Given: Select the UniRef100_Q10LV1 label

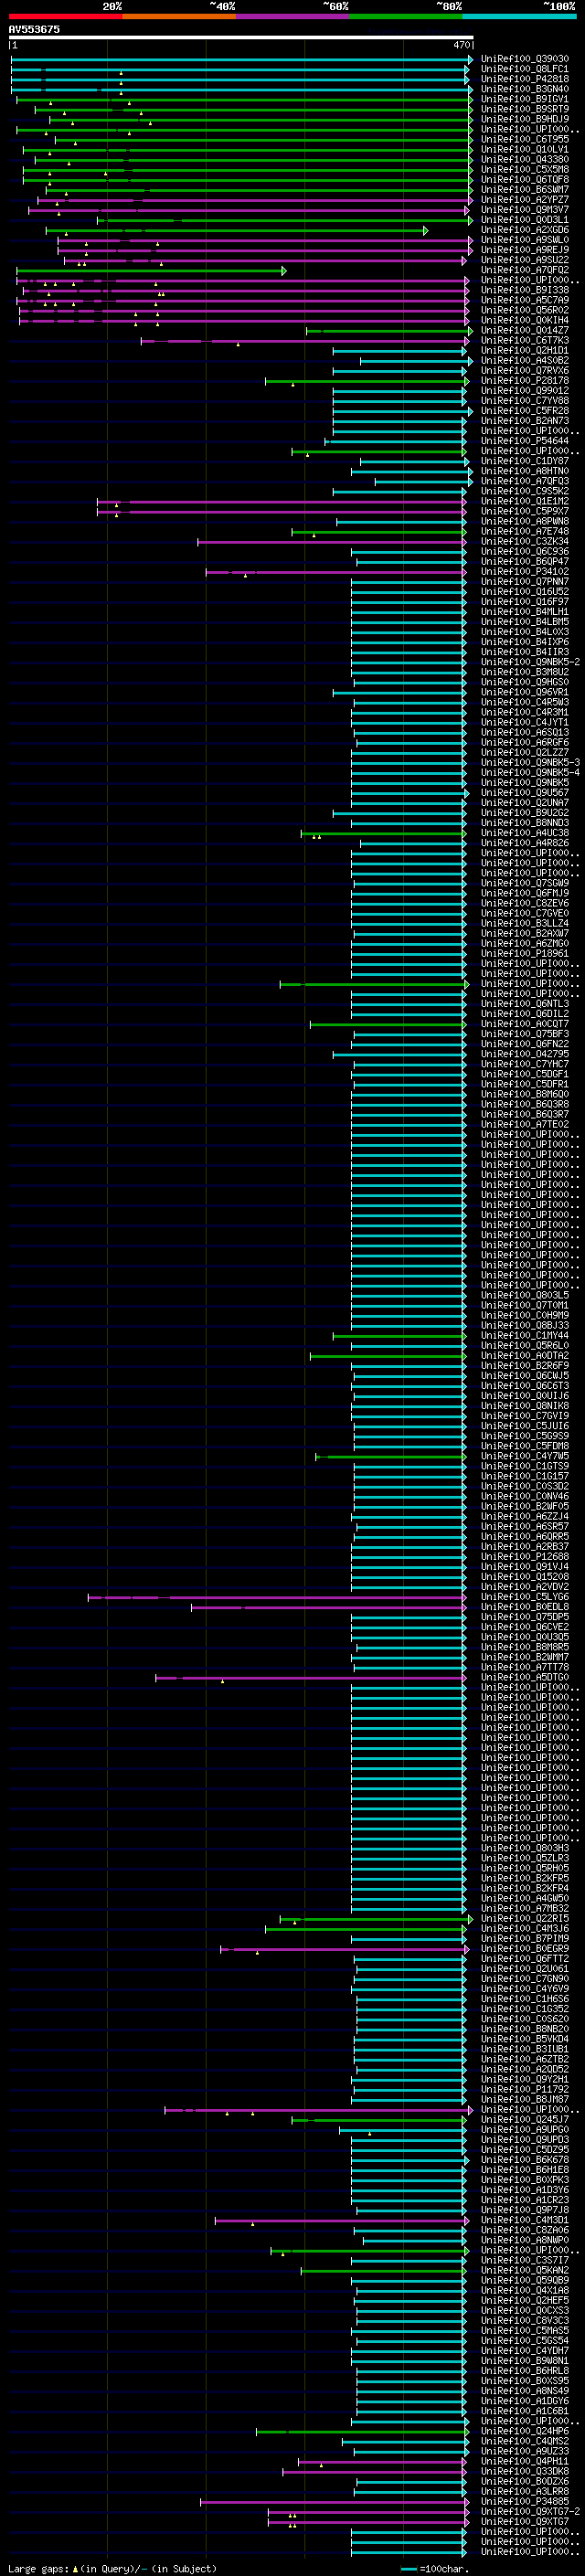Looking at the screenshot, I should [524, 149].
